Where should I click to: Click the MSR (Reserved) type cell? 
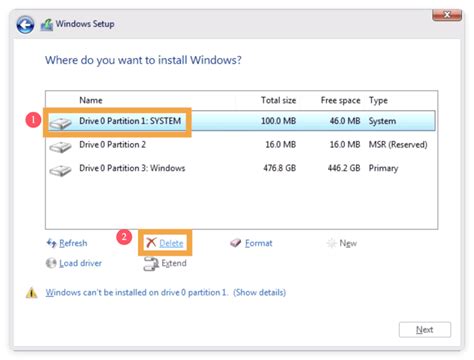coord(398,145)
